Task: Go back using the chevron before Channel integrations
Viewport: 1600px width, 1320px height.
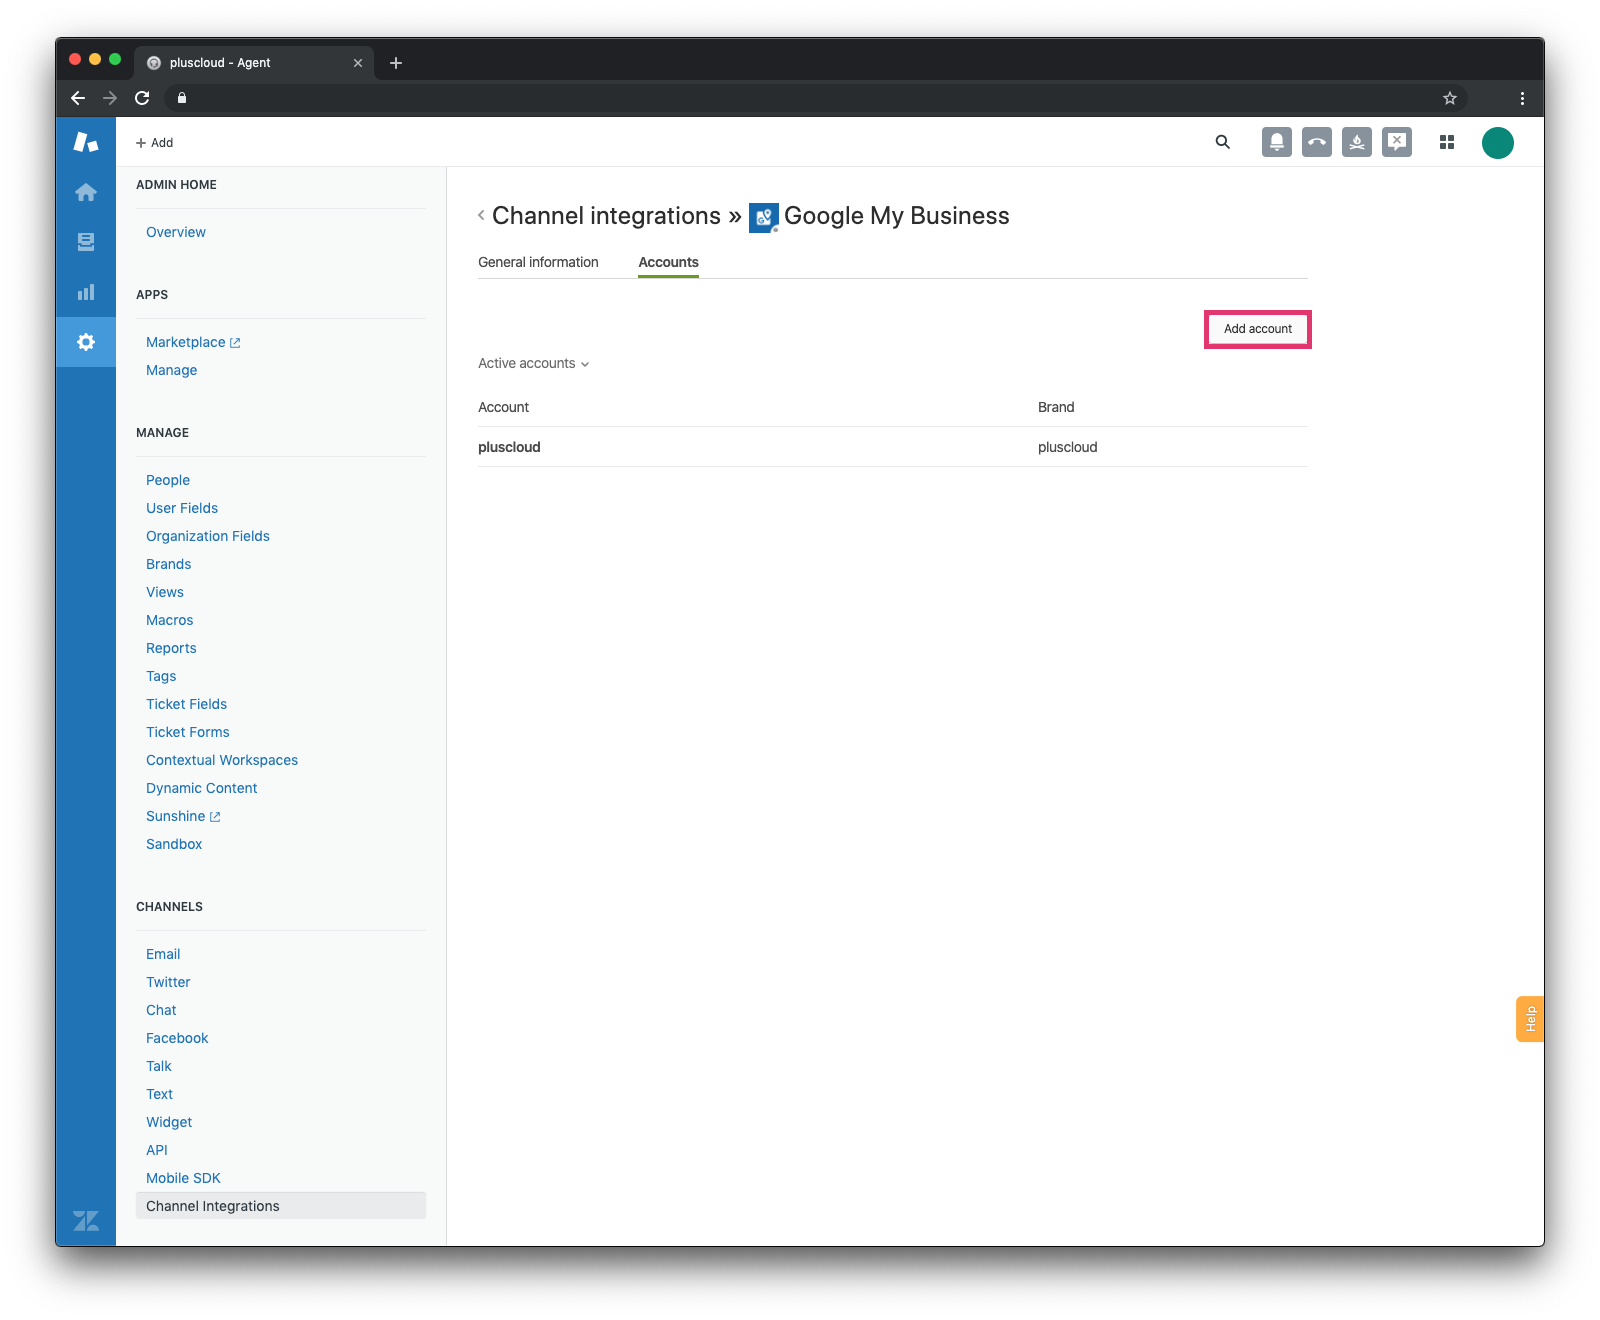Action: point(481,215)
